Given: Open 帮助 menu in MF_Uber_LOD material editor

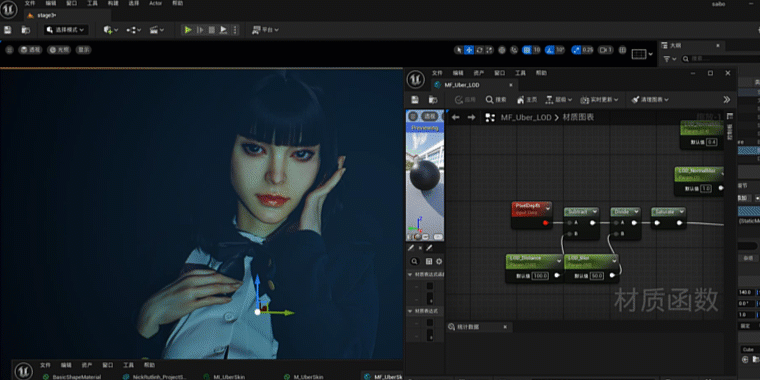Looking at the screenshot, I should [541, 73].
